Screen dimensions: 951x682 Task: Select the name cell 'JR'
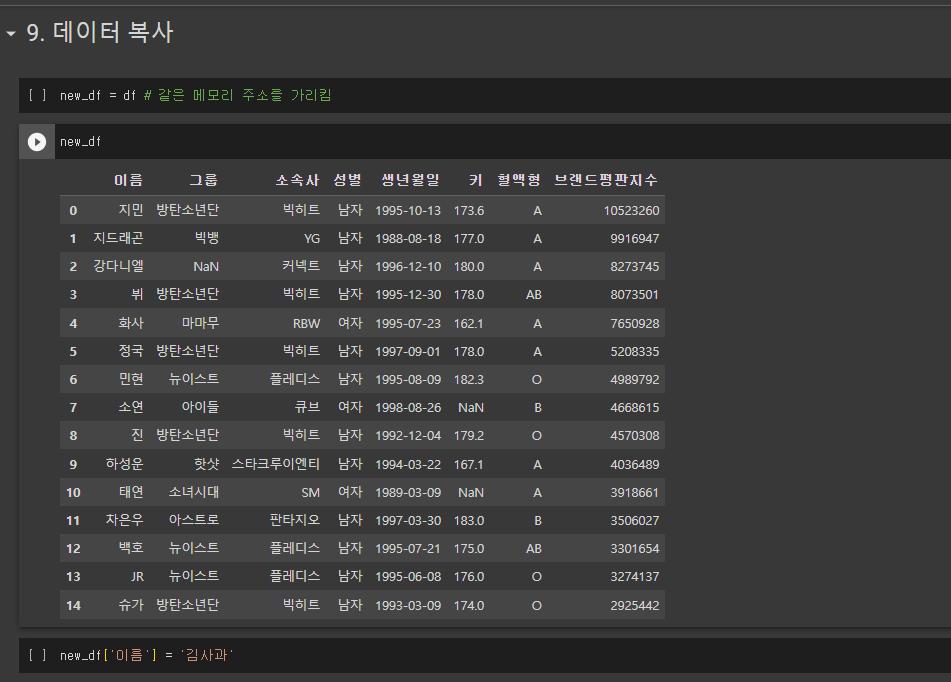(138, 576)
